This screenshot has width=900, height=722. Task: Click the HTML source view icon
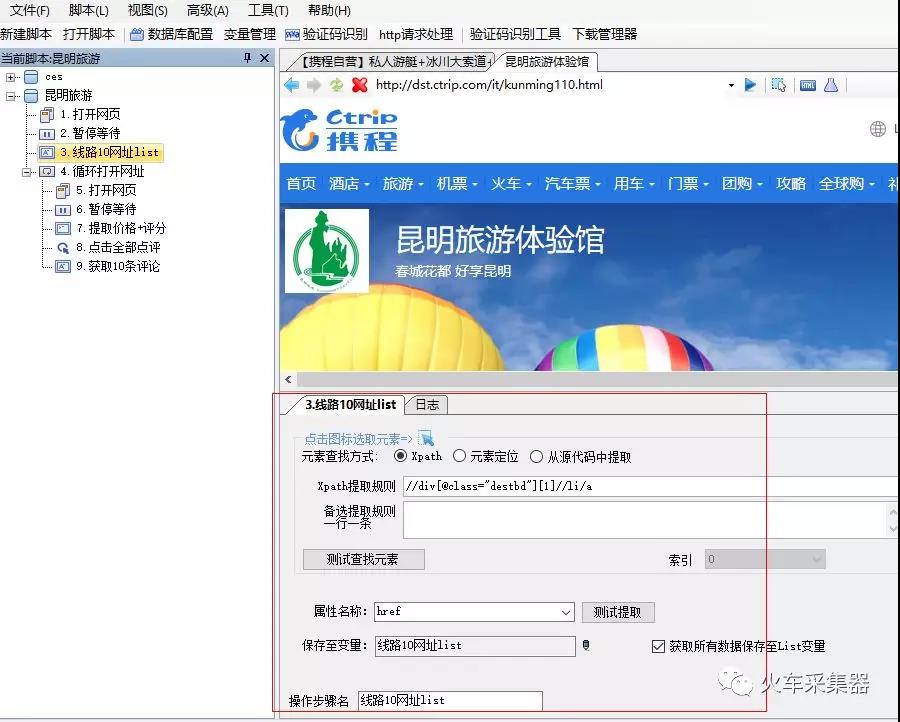[x=808, y=86]
